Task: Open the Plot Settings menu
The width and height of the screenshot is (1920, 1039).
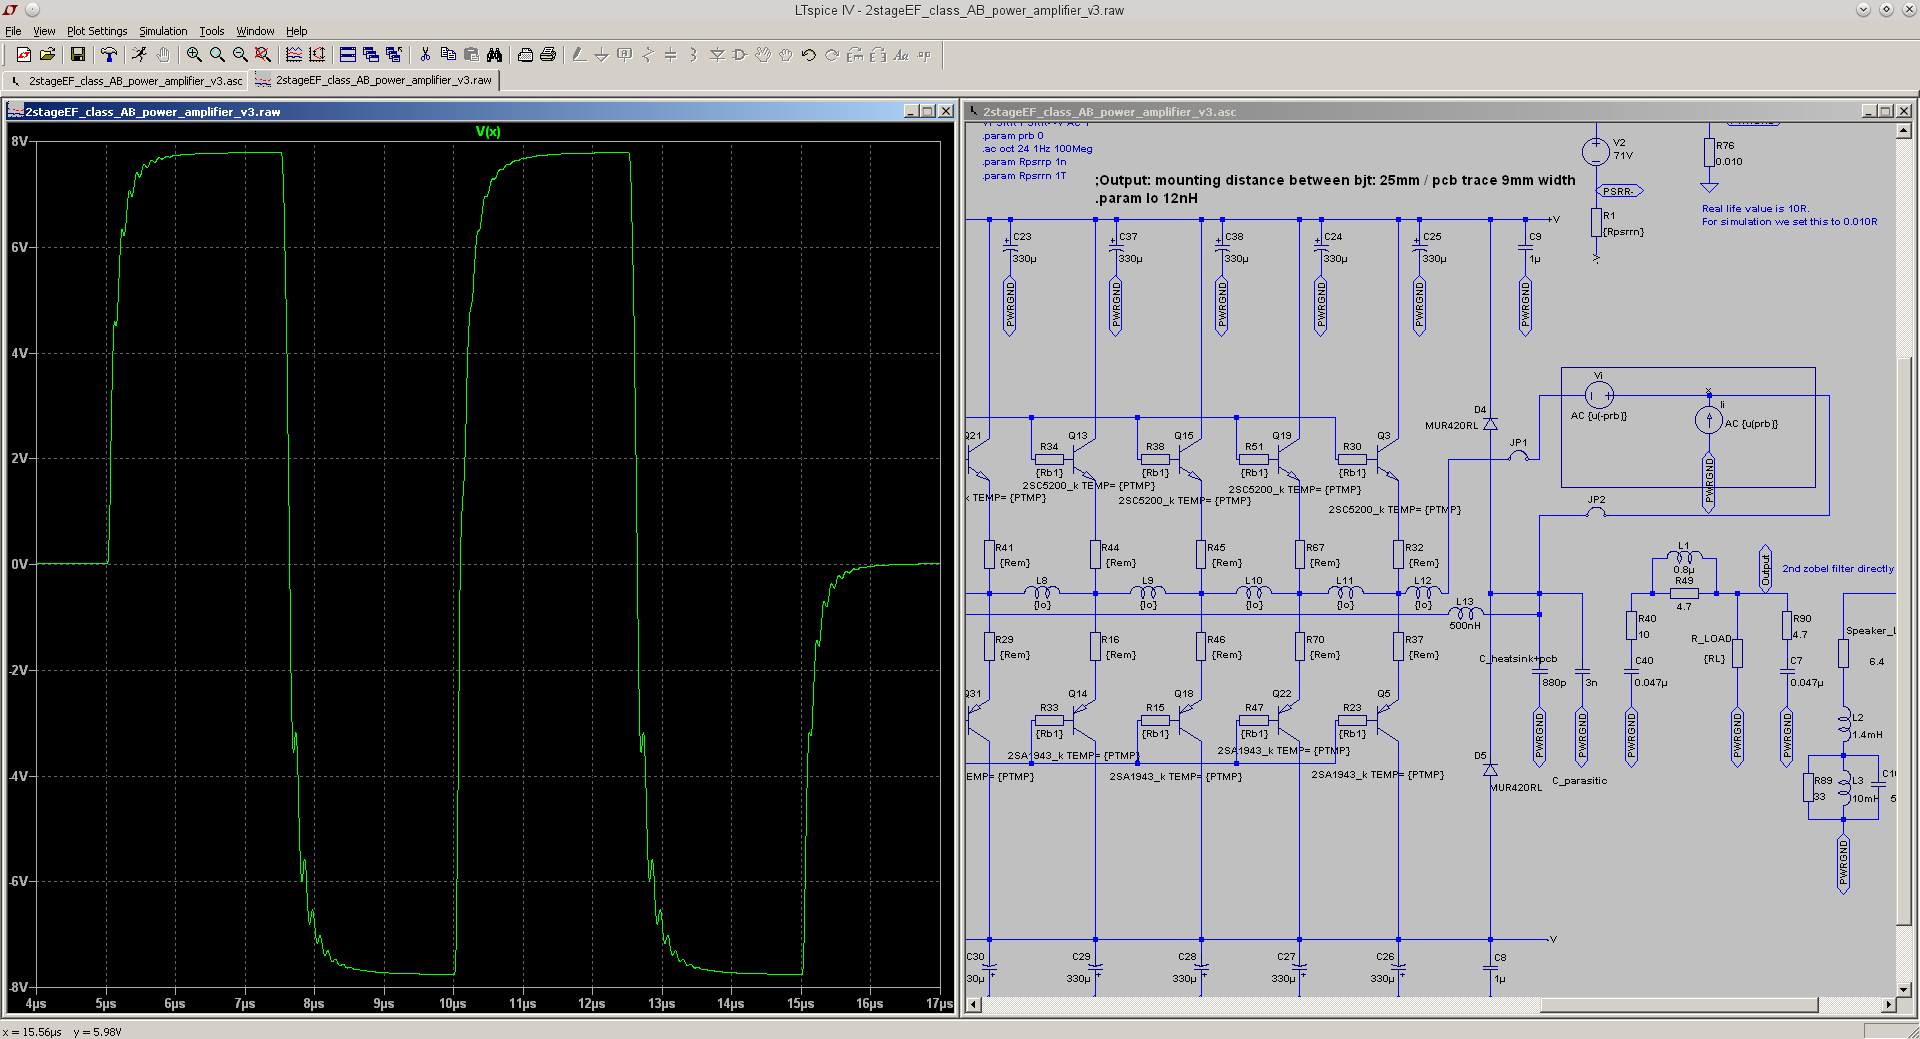Action: point(97,31)
